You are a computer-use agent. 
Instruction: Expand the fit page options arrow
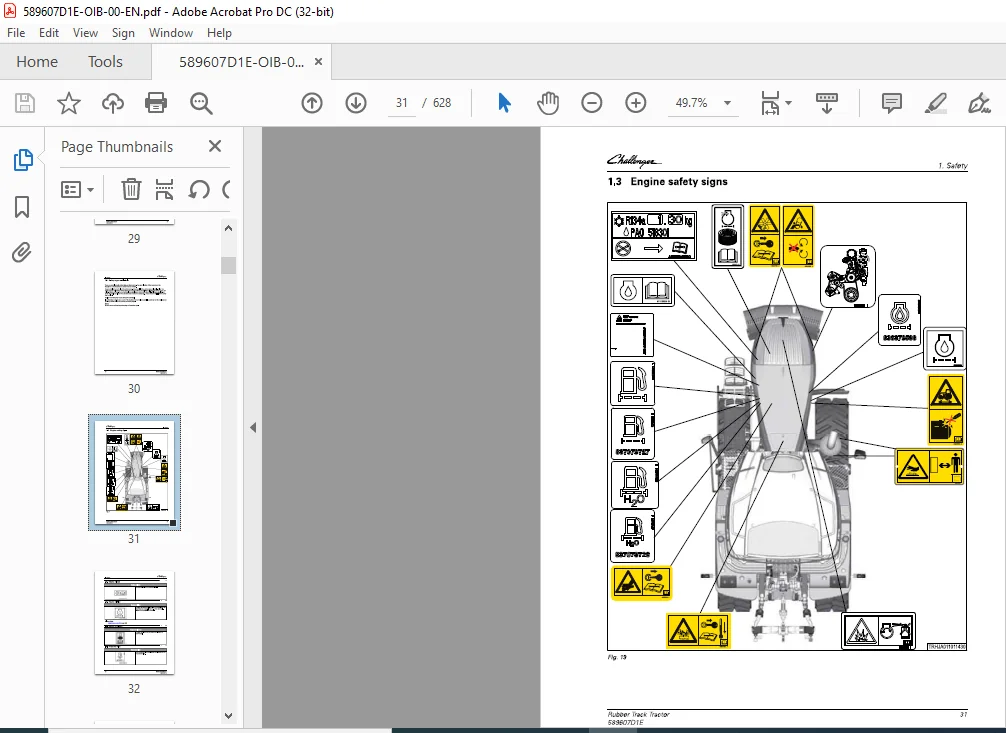click(x=789, y=103)
